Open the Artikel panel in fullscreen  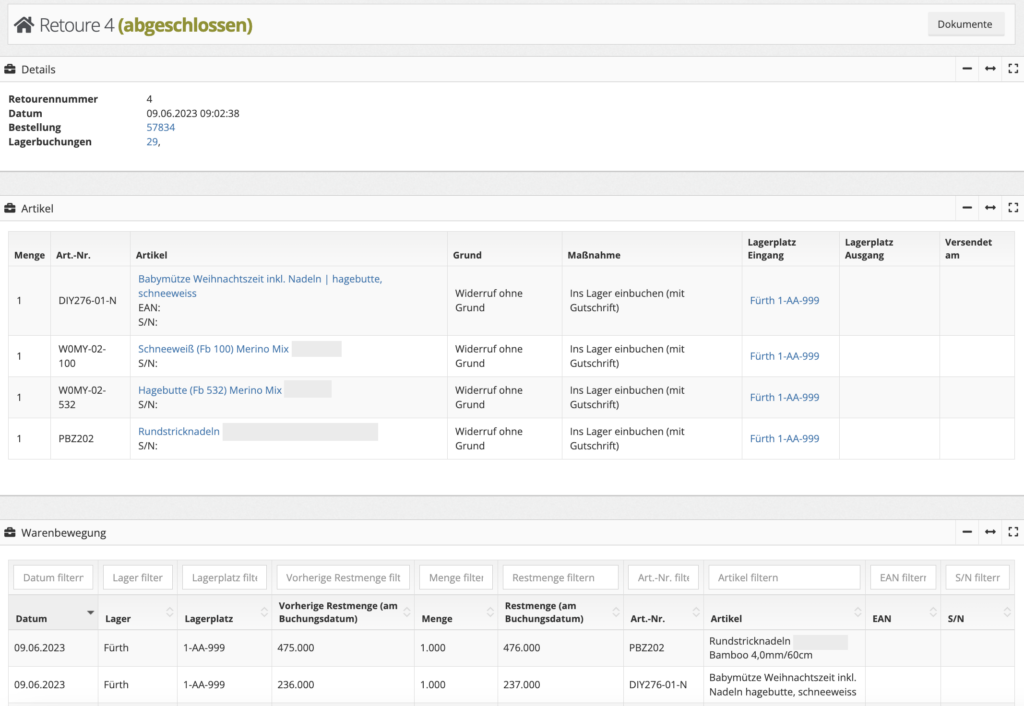(x=1013, y=208)
